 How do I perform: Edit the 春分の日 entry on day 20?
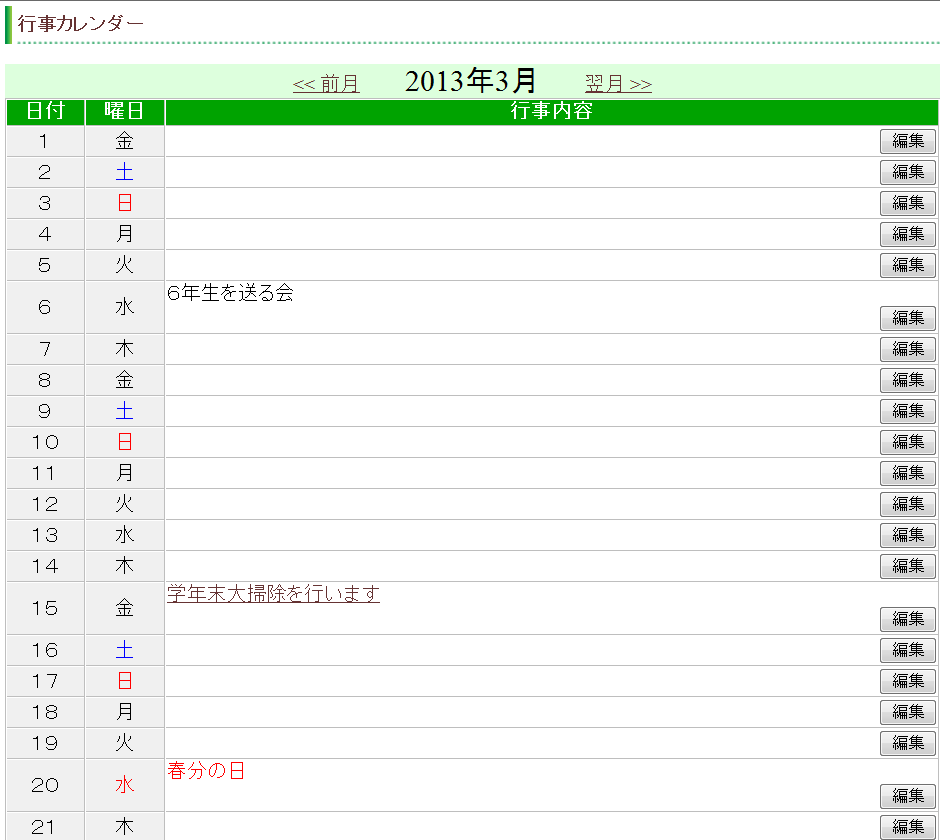point(908,796)
